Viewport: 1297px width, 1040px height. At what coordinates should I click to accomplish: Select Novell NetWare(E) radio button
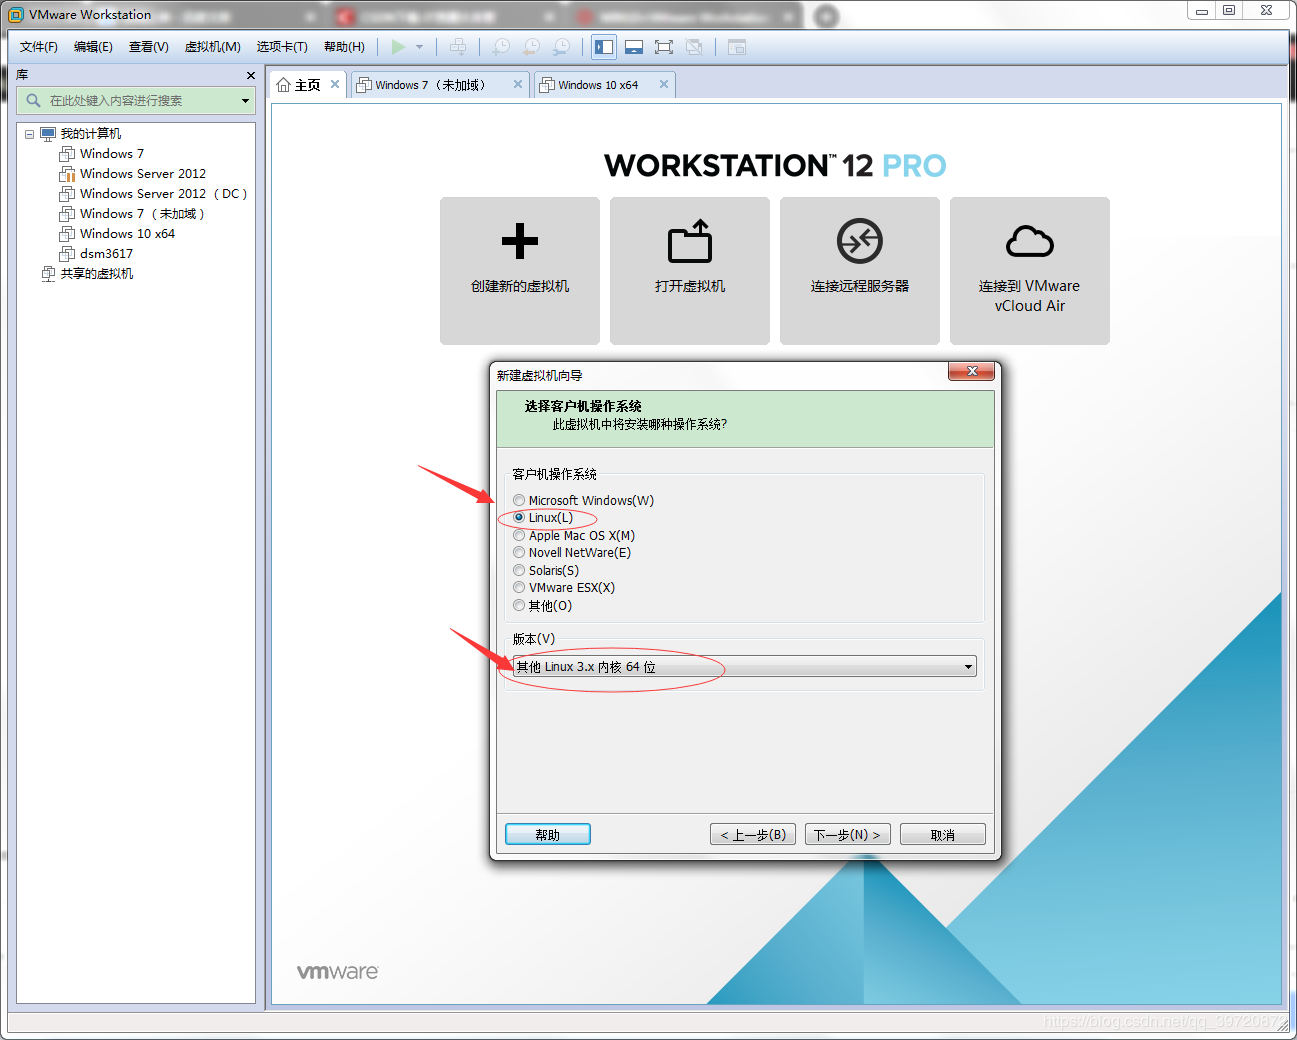coord(519,552)
